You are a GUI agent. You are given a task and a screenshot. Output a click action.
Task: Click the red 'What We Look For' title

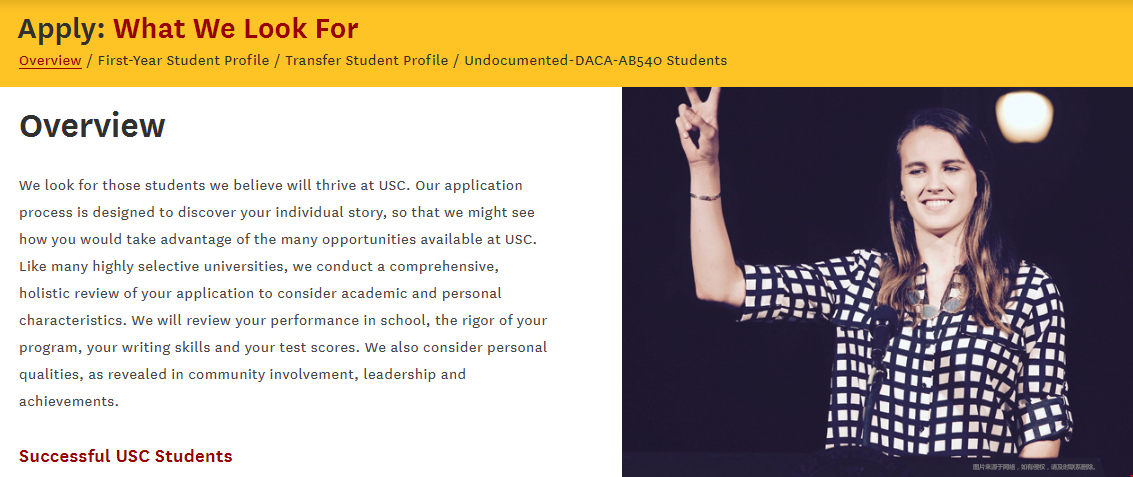click(x=236, y=29)
